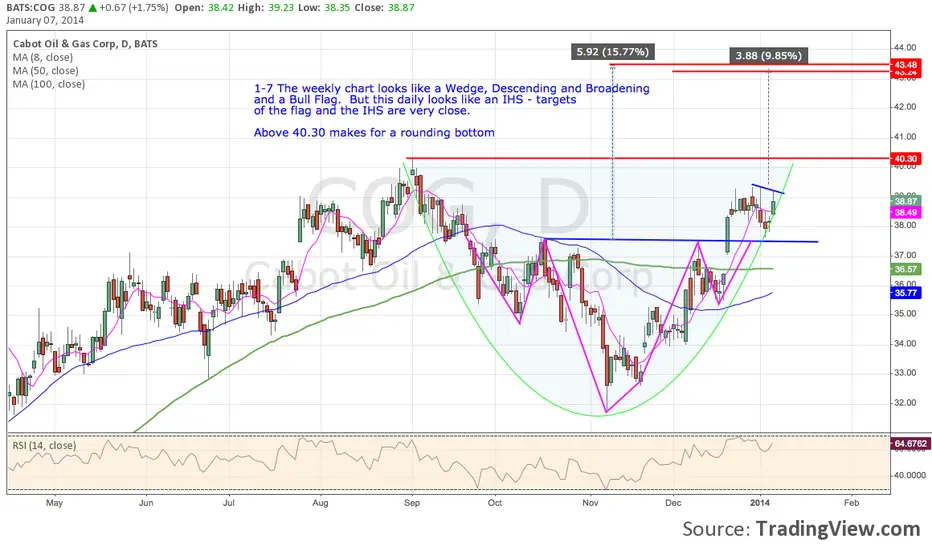Click the Low: 38.35 value
This screenshot has height=550, width=932.
[x=324, y=8]
